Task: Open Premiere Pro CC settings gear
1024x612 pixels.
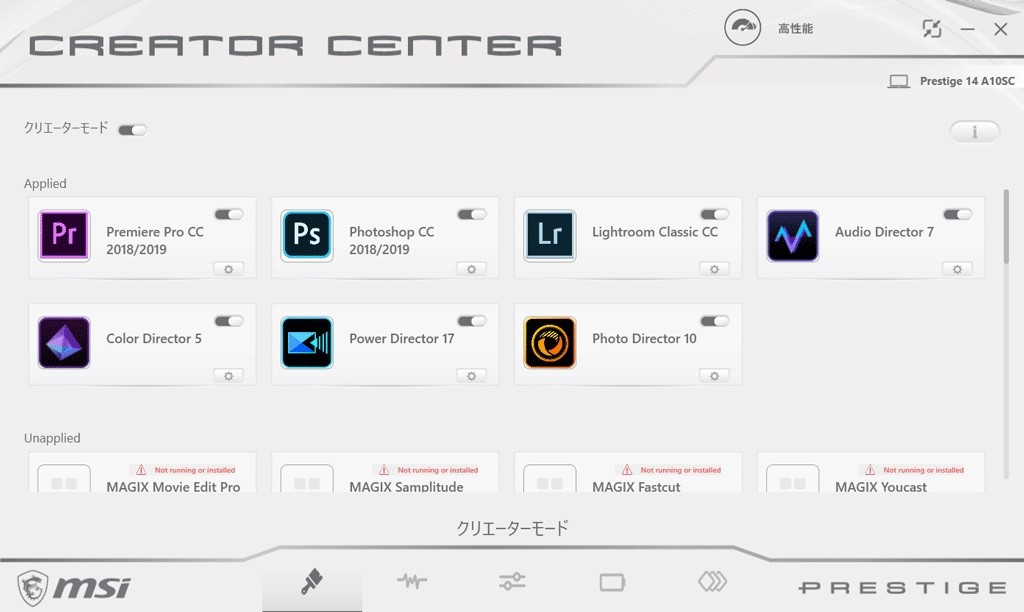Action: (x=229, y=269)
